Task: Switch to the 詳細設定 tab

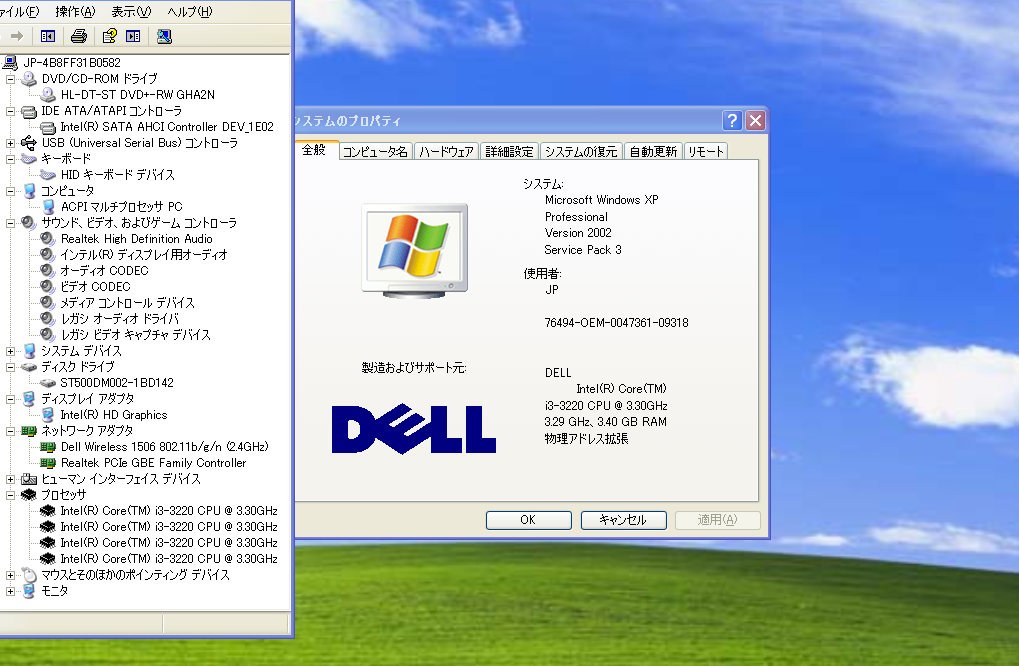Action: coord(509,151)
